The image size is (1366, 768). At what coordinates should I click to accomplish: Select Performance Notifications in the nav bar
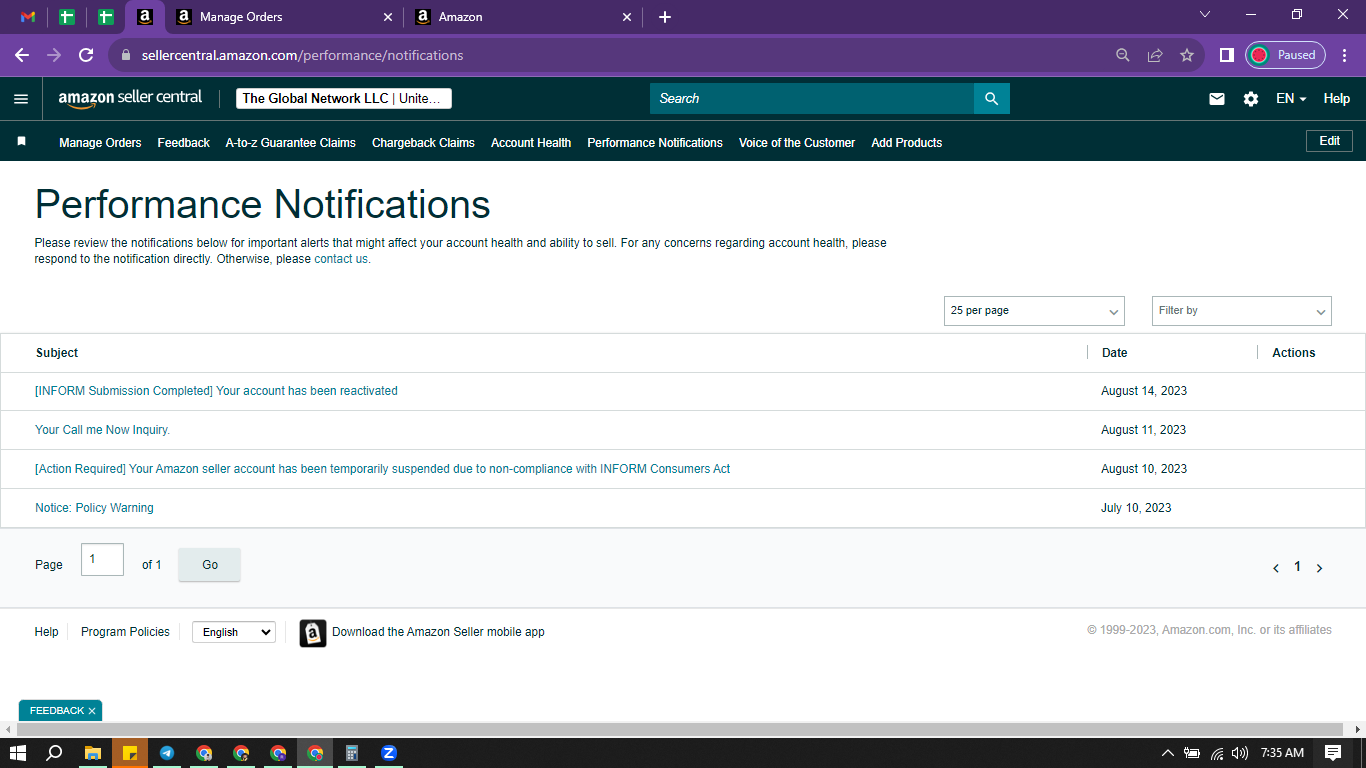655,143
